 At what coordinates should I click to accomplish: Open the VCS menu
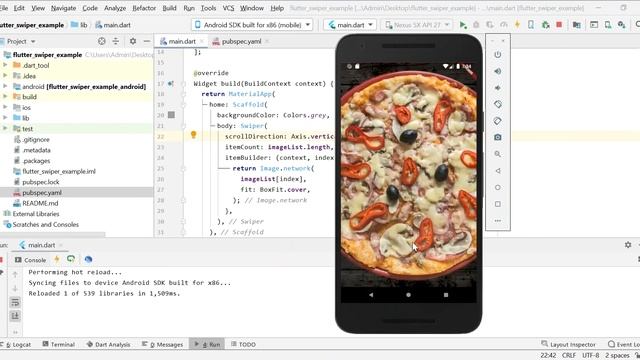click(x=228, y=8)
